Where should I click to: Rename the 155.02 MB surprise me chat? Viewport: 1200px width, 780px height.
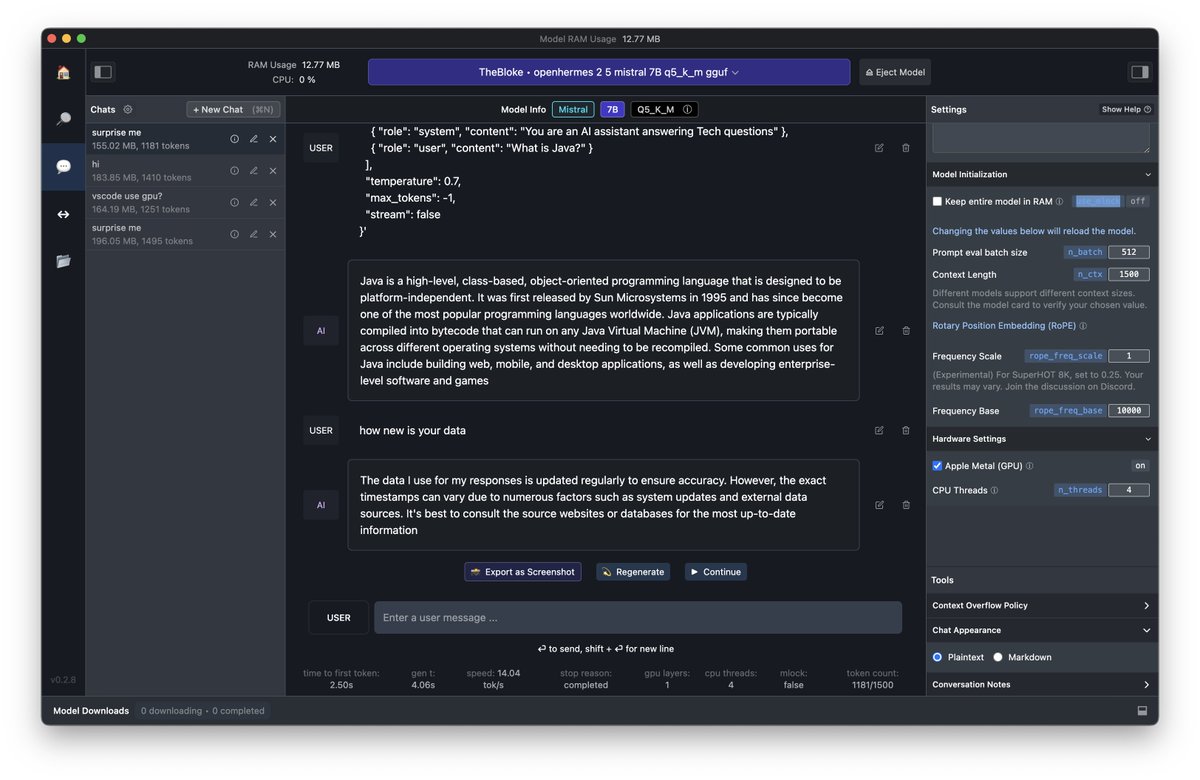253,139
